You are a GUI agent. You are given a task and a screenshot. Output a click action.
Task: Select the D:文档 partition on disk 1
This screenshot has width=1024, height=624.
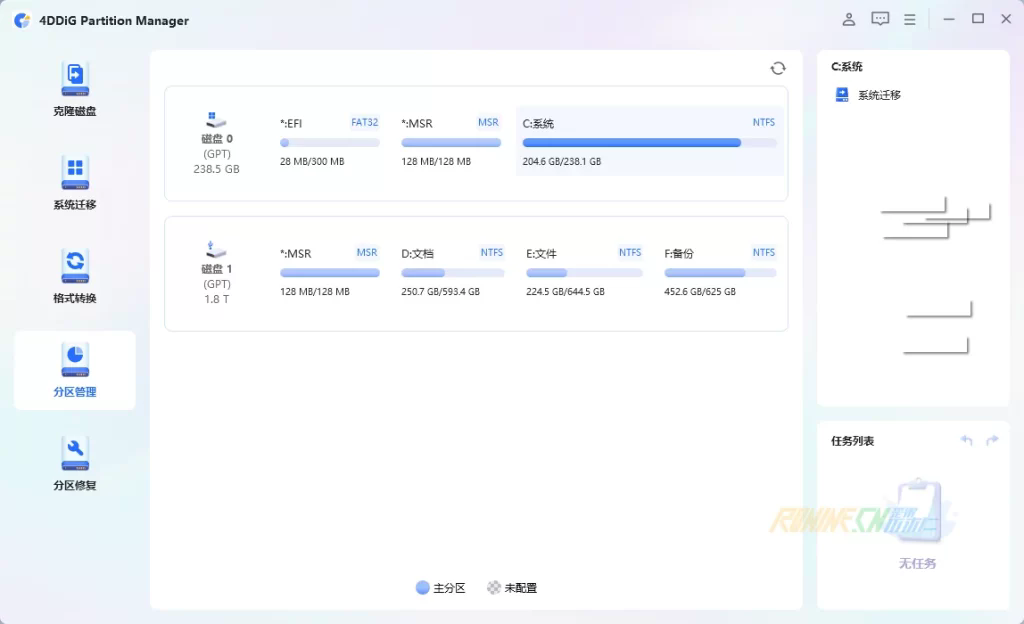(x=452, y=271)
